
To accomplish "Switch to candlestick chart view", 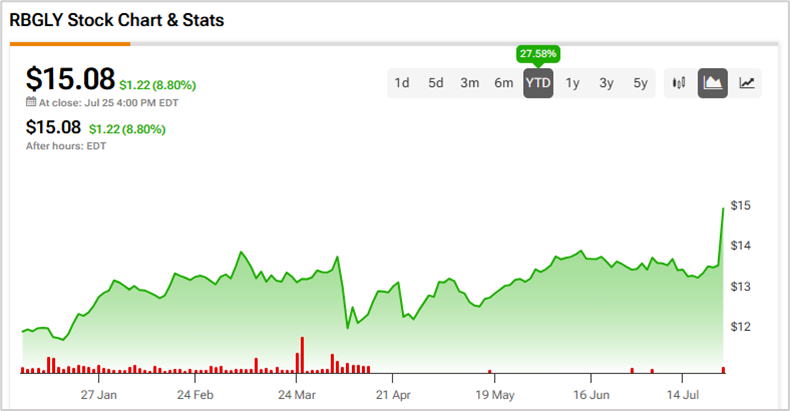I will (680, 83).
